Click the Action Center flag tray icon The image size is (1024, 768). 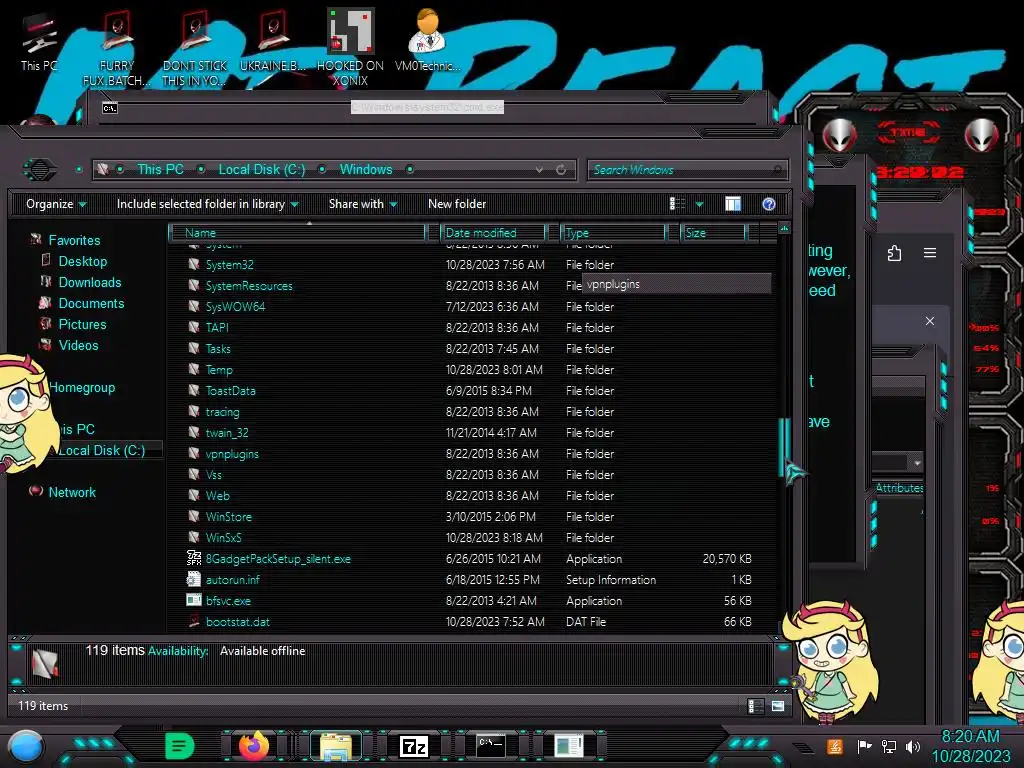[x=865, y=746]
